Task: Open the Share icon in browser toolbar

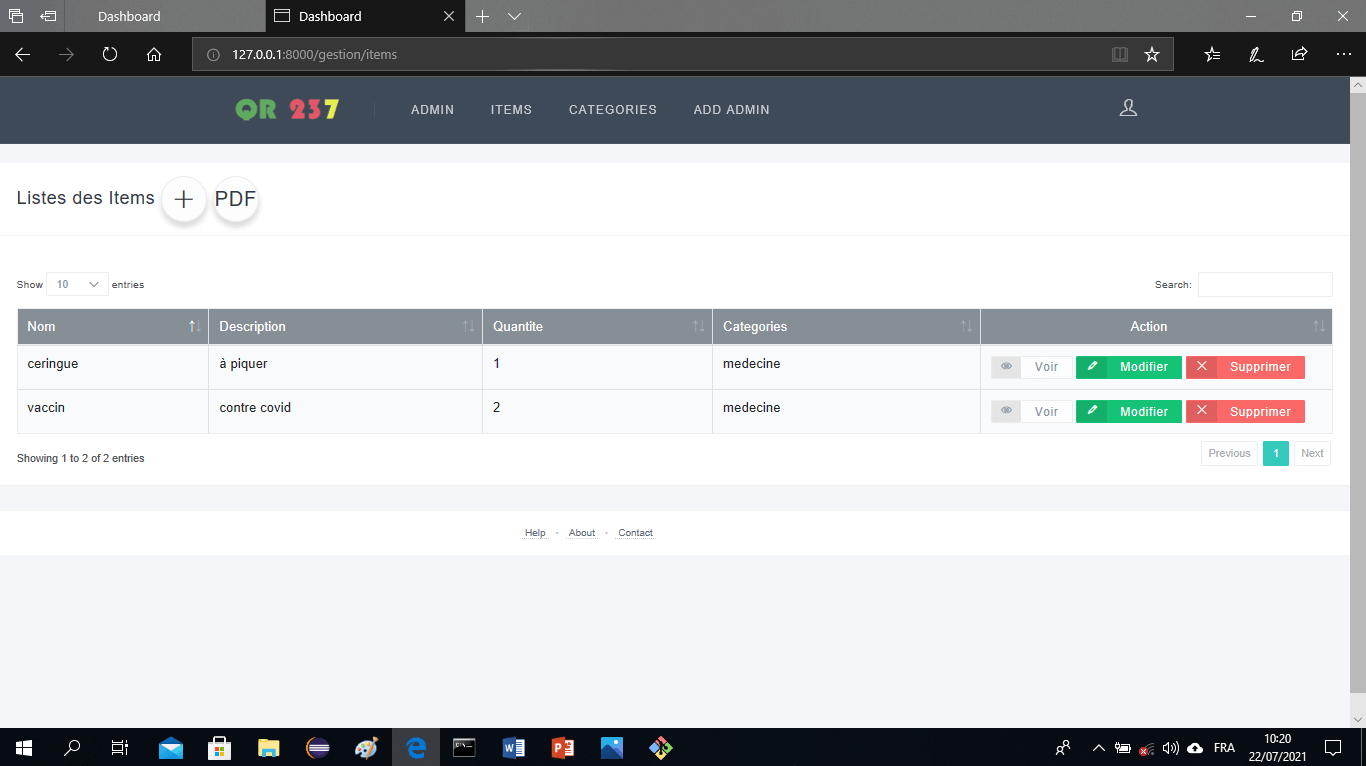Action: point(1299,55)
